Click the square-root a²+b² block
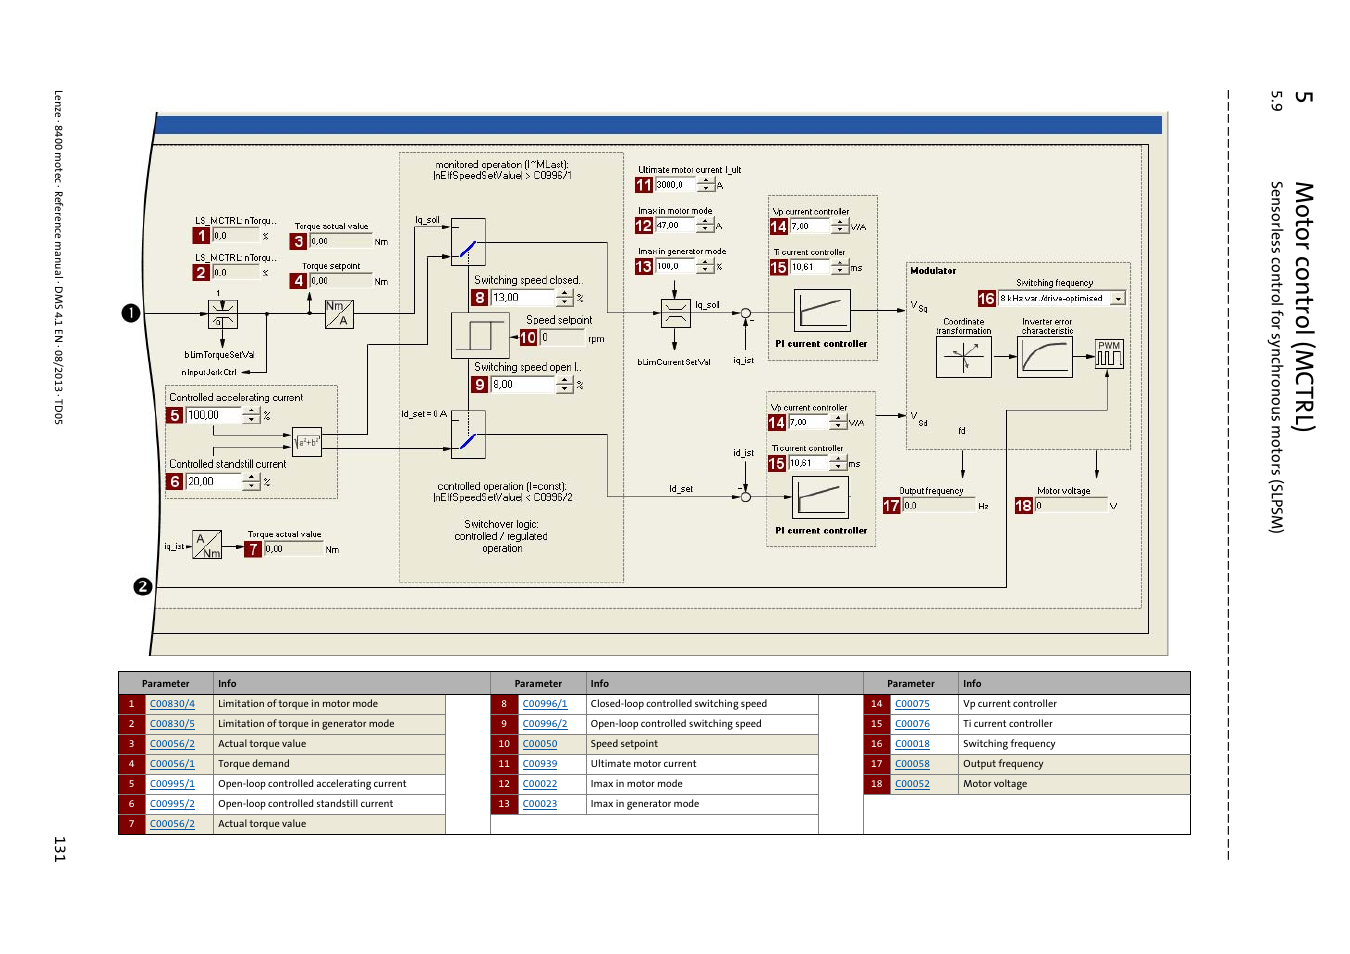The height and width of the screenshot is (954, 1350). coord(307,442)
